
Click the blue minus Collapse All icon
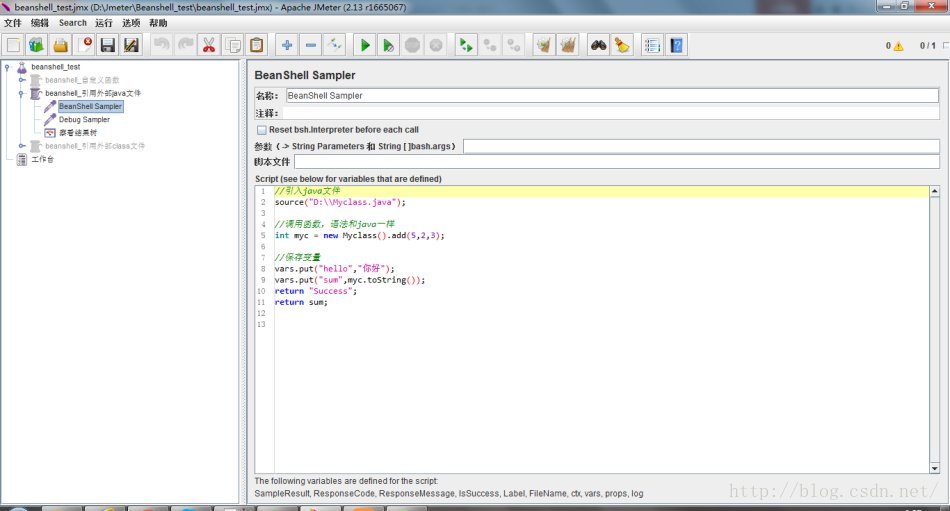pyautogui.click(x=311, y=45)
